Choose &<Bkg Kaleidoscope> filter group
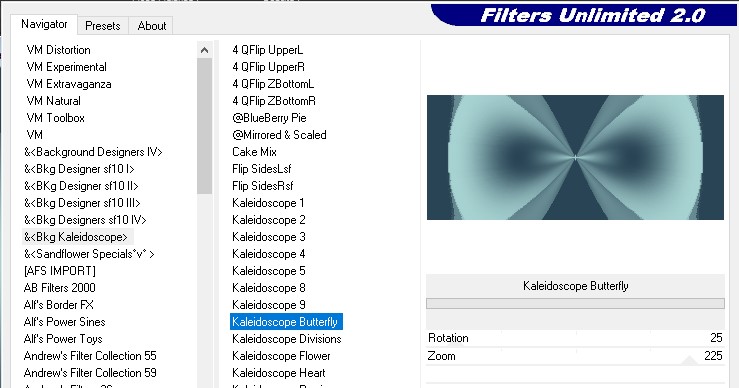 [76, 237]
